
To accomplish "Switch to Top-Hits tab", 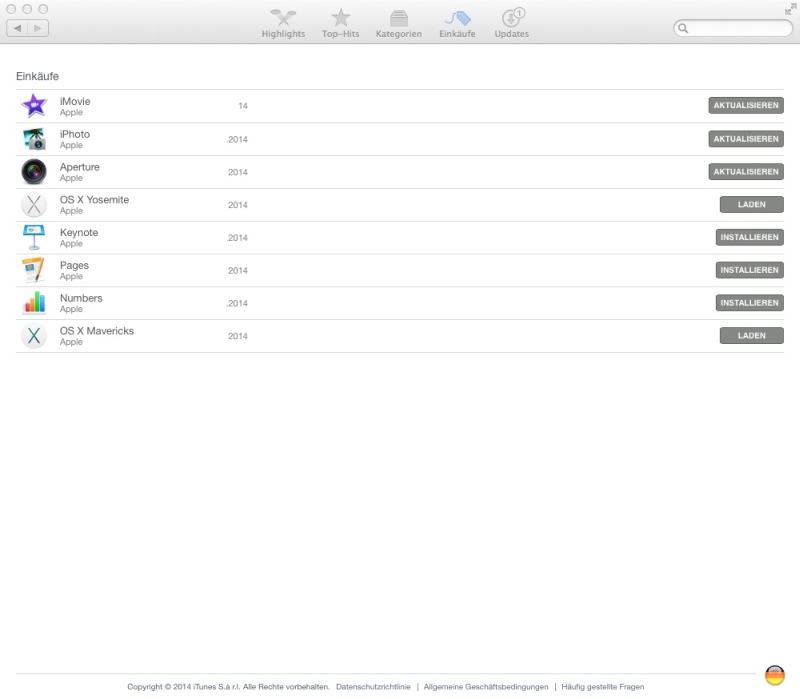I will pos(340,23).
